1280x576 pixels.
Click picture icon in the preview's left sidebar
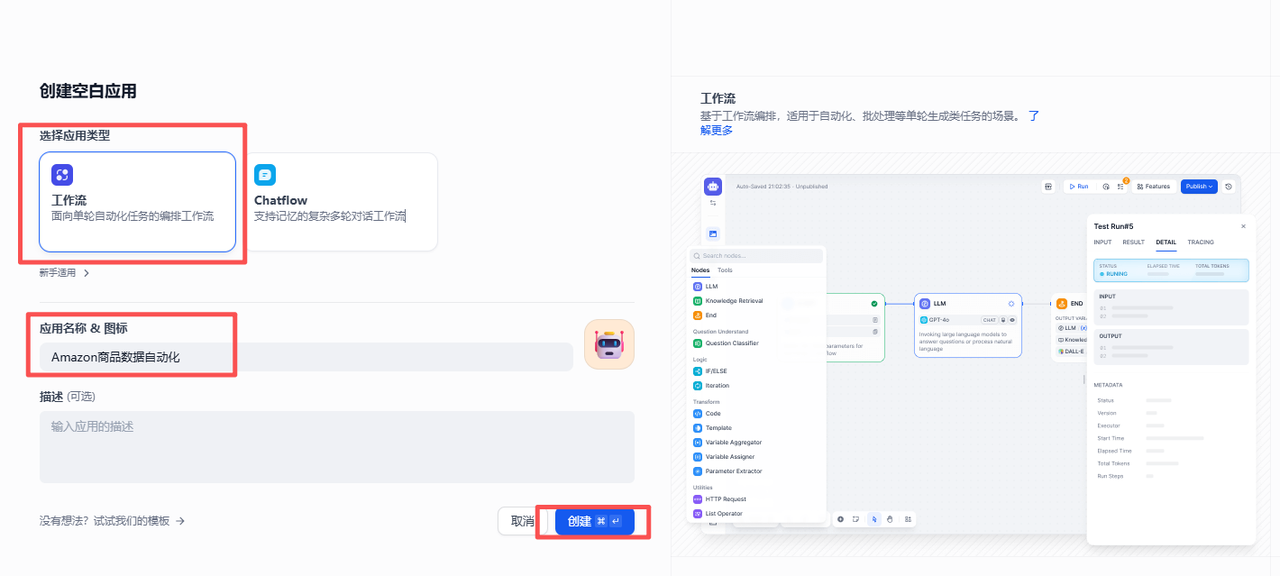click(x=713, y=234)
